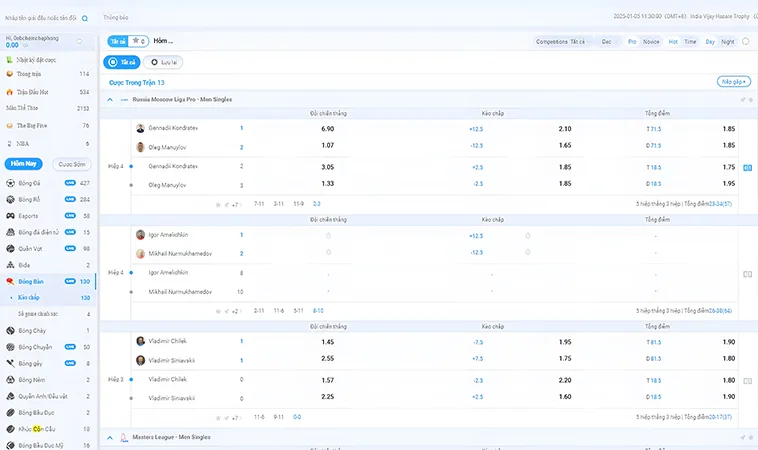Switch to the Cược Sớm tab
The image size is (758, 450).
[x=72, y=163]
